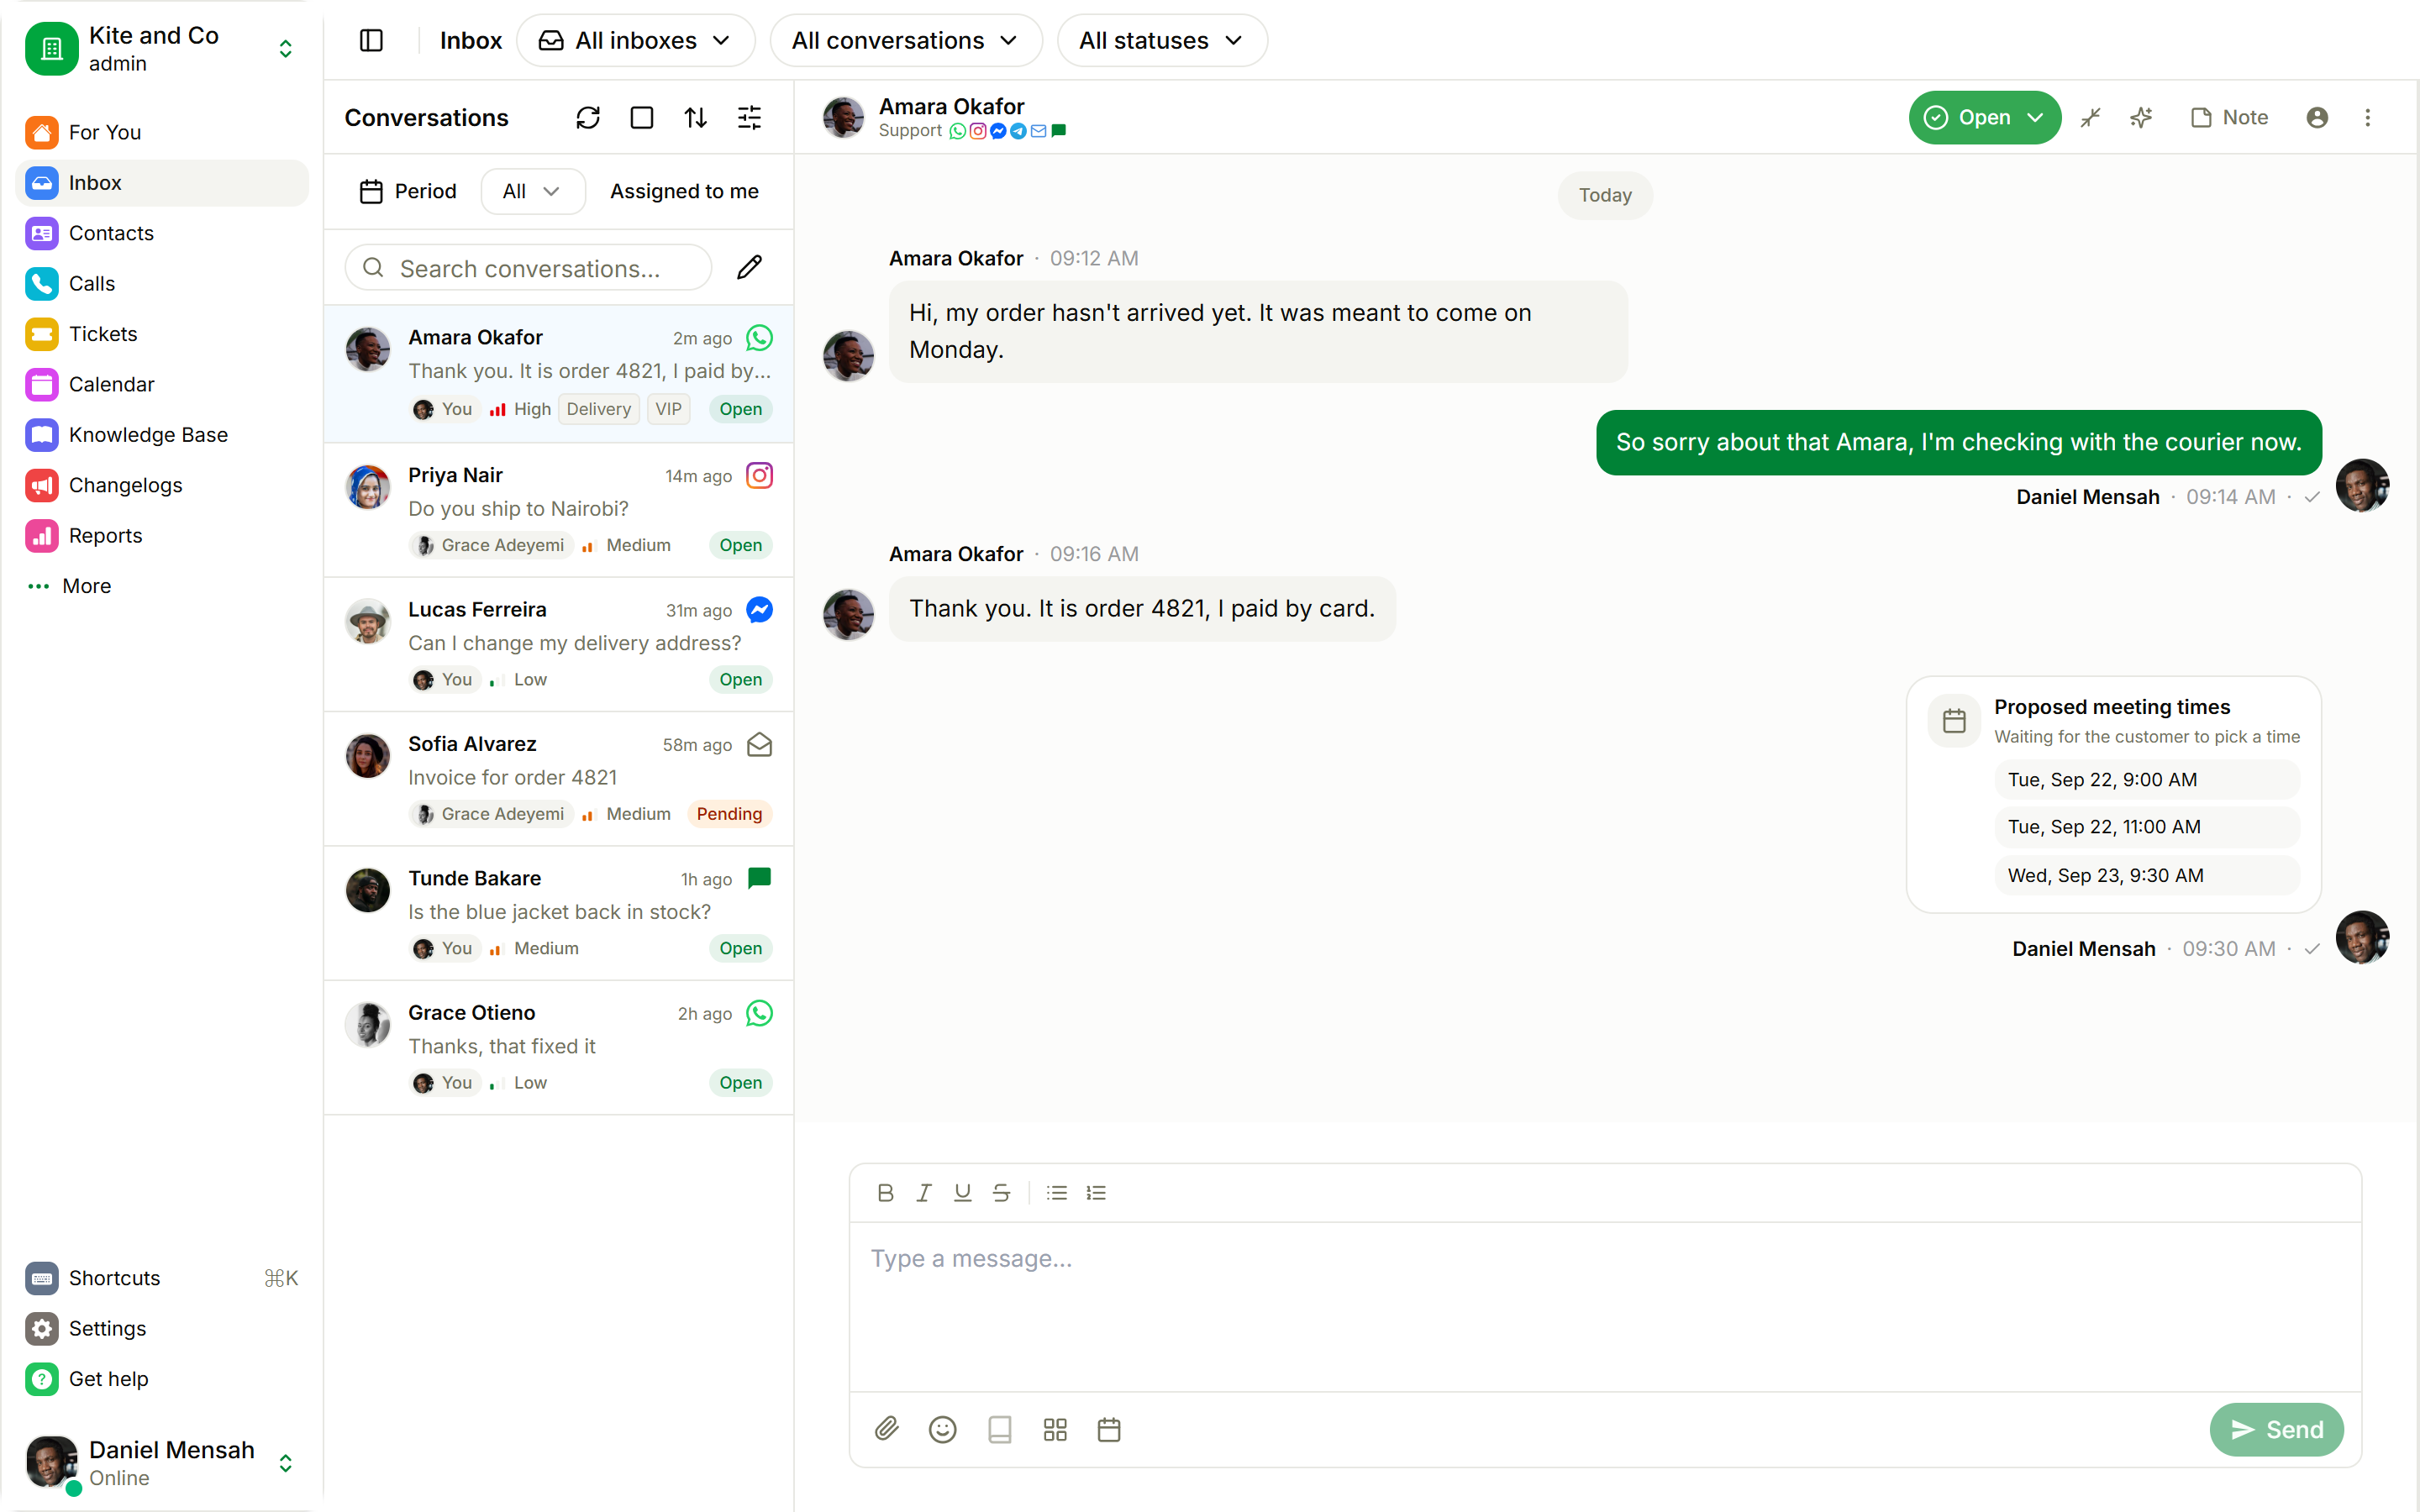The height and width of the screenshot is (1512, 2420).
Task: Toggle the Assigned to me filter
Action: [684, 191]
